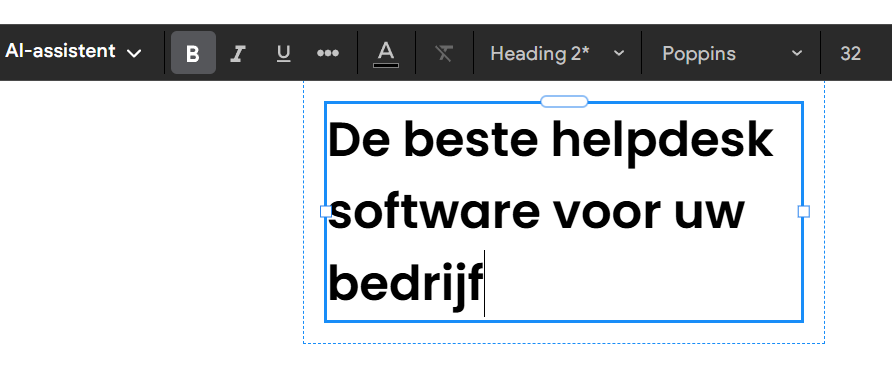Image resolution: width=892 pixels, height=372 pixels.
Task: Open the AI-assistent dropdown
Action: point(73,52)
